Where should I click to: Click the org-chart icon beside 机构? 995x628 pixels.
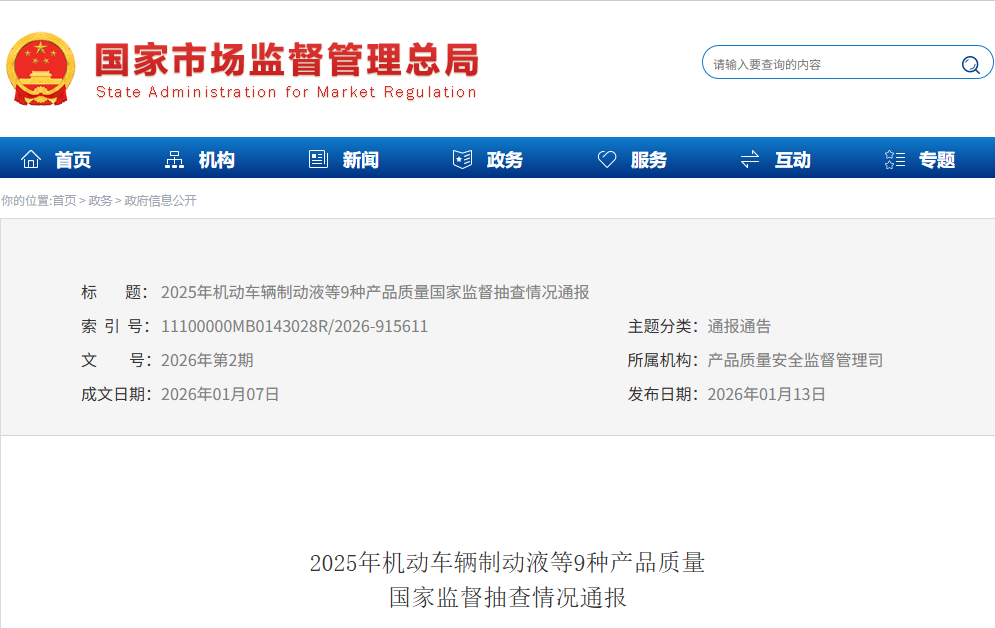(174, 160)
